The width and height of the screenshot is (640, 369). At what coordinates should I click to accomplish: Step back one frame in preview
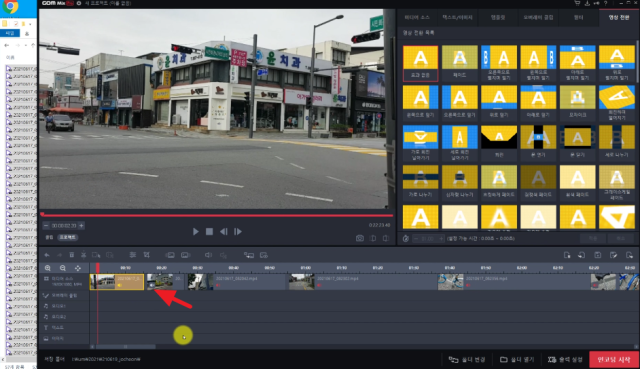click(223, 231)
